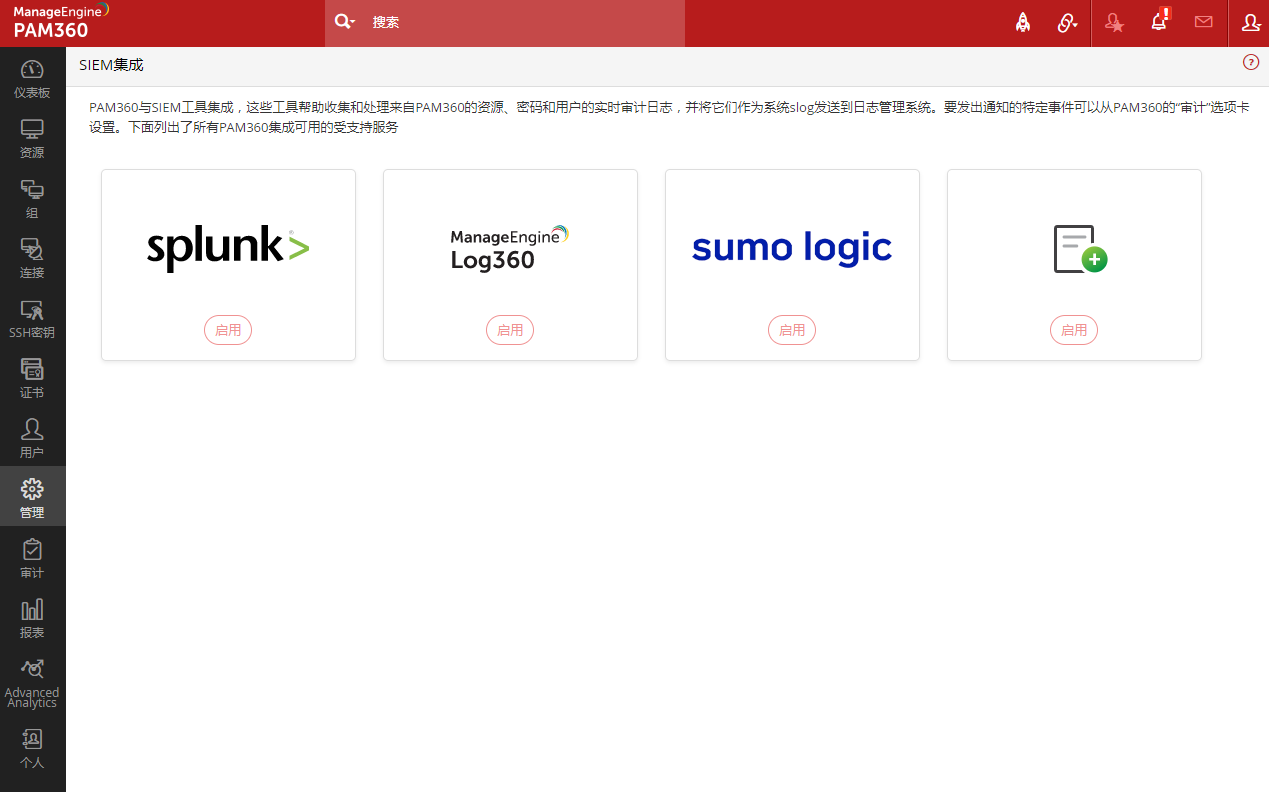Screen dimensions: 1269x792
Task: Click the ManageEngine PAM360 logo
Action: coord(62,21)
